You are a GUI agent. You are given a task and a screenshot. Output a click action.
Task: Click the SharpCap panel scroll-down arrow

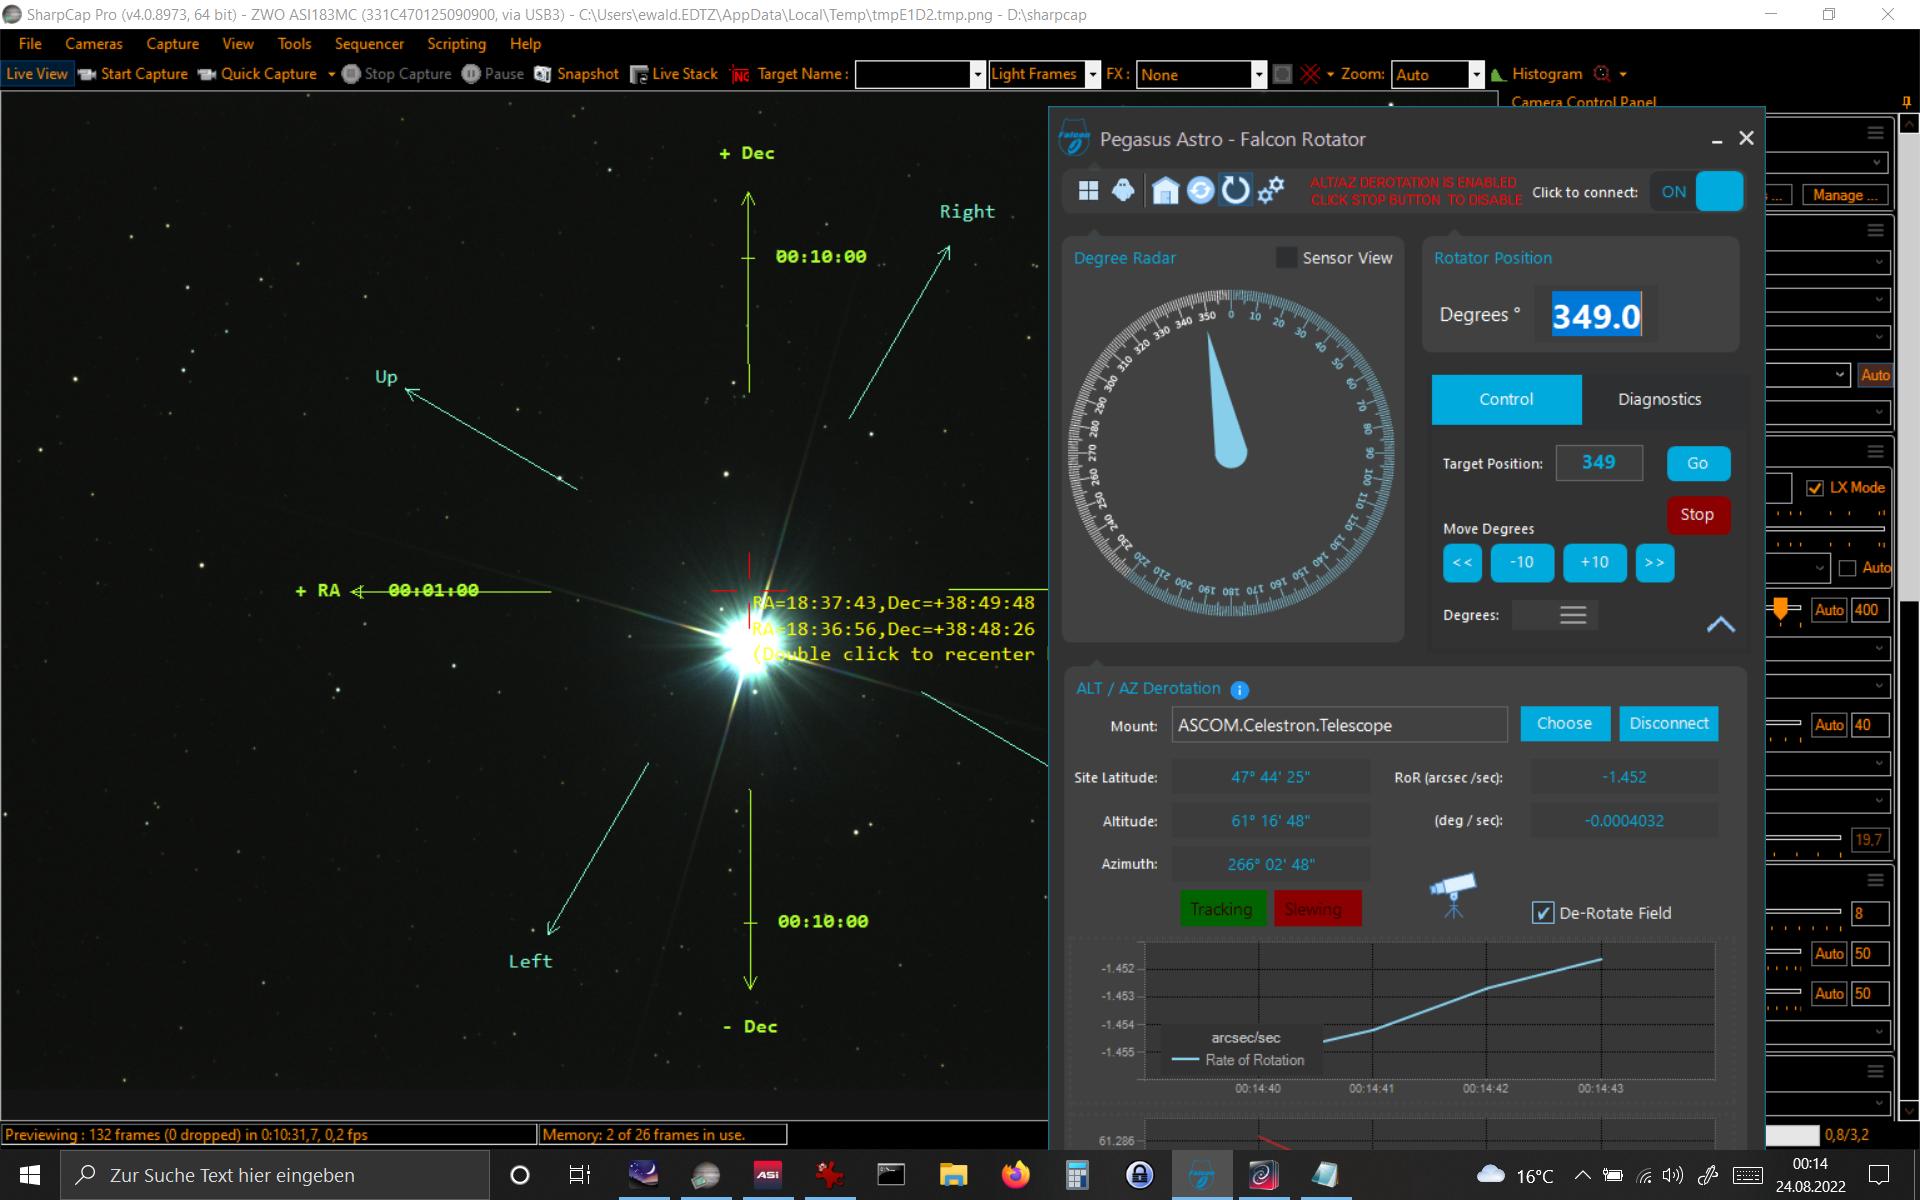1908,1110
